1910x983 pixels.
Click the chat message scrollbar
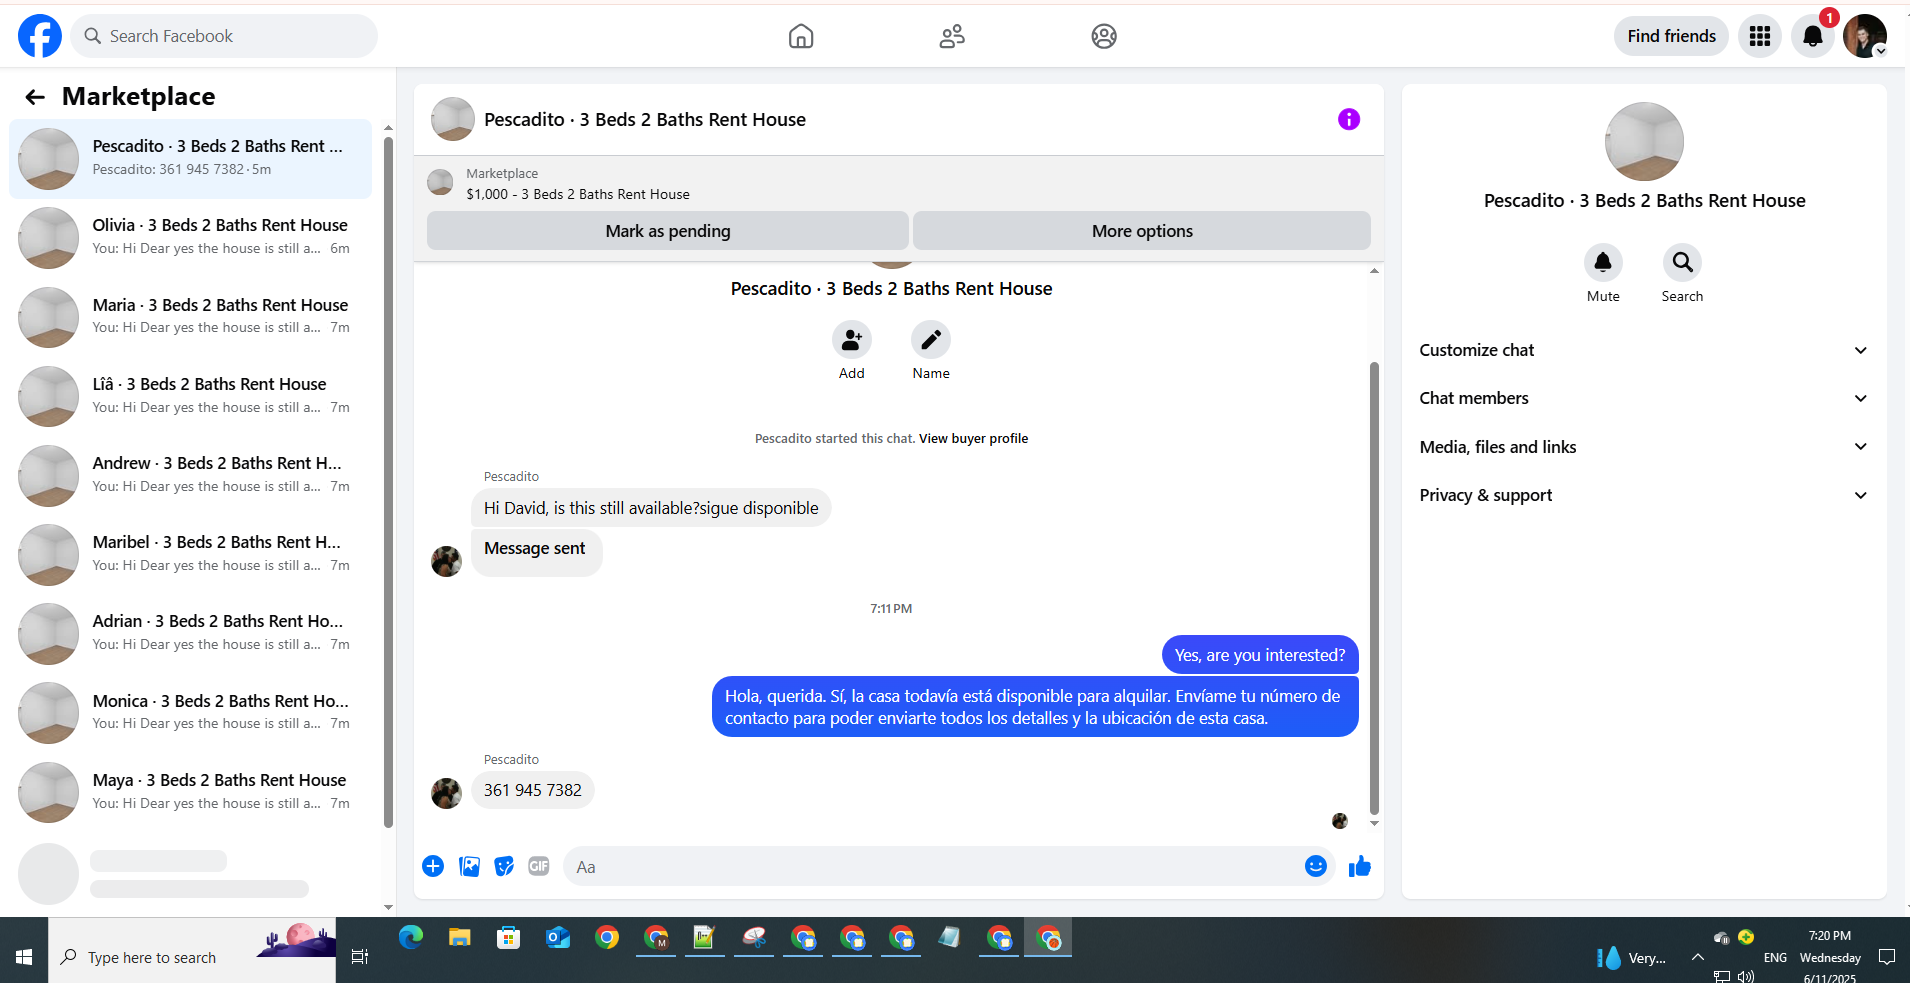1374,588
